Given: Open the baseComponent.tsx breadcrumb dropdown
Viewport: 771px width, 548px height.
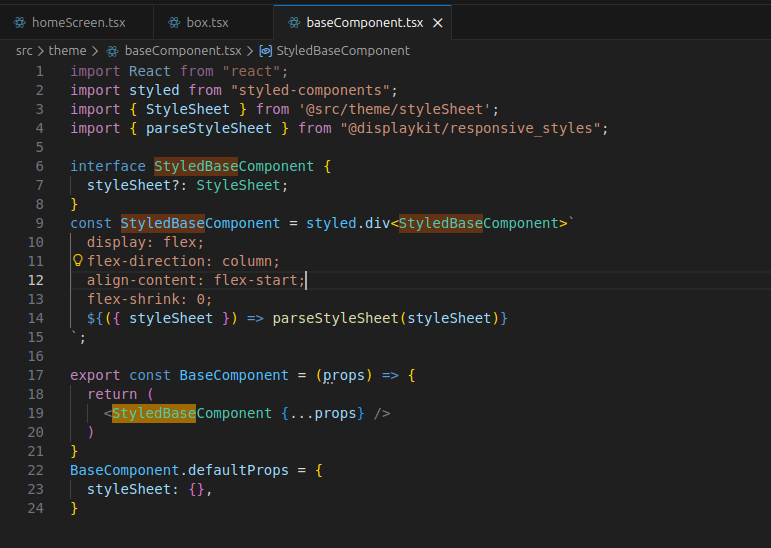Looking at the screenshot, I should tap(182, 50).
